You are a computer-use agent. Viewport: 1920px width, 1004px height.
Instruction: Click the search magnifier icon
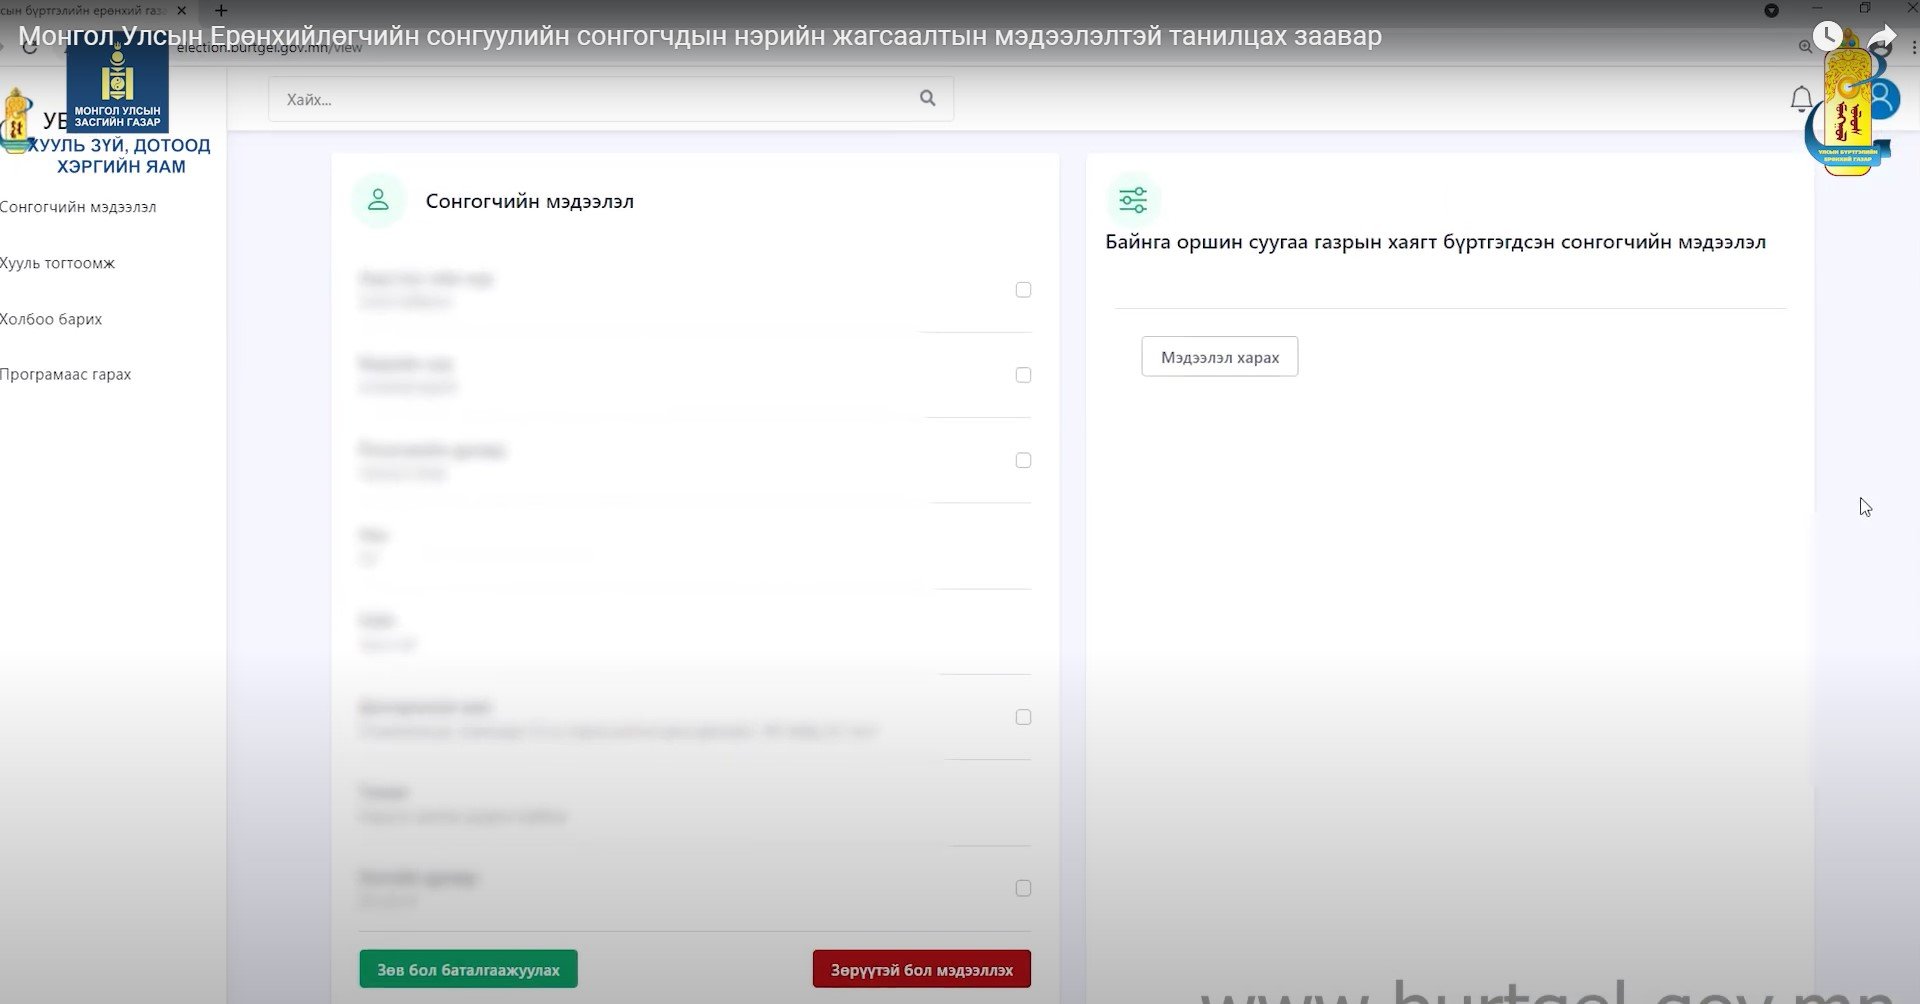click(x=928, y=98)
